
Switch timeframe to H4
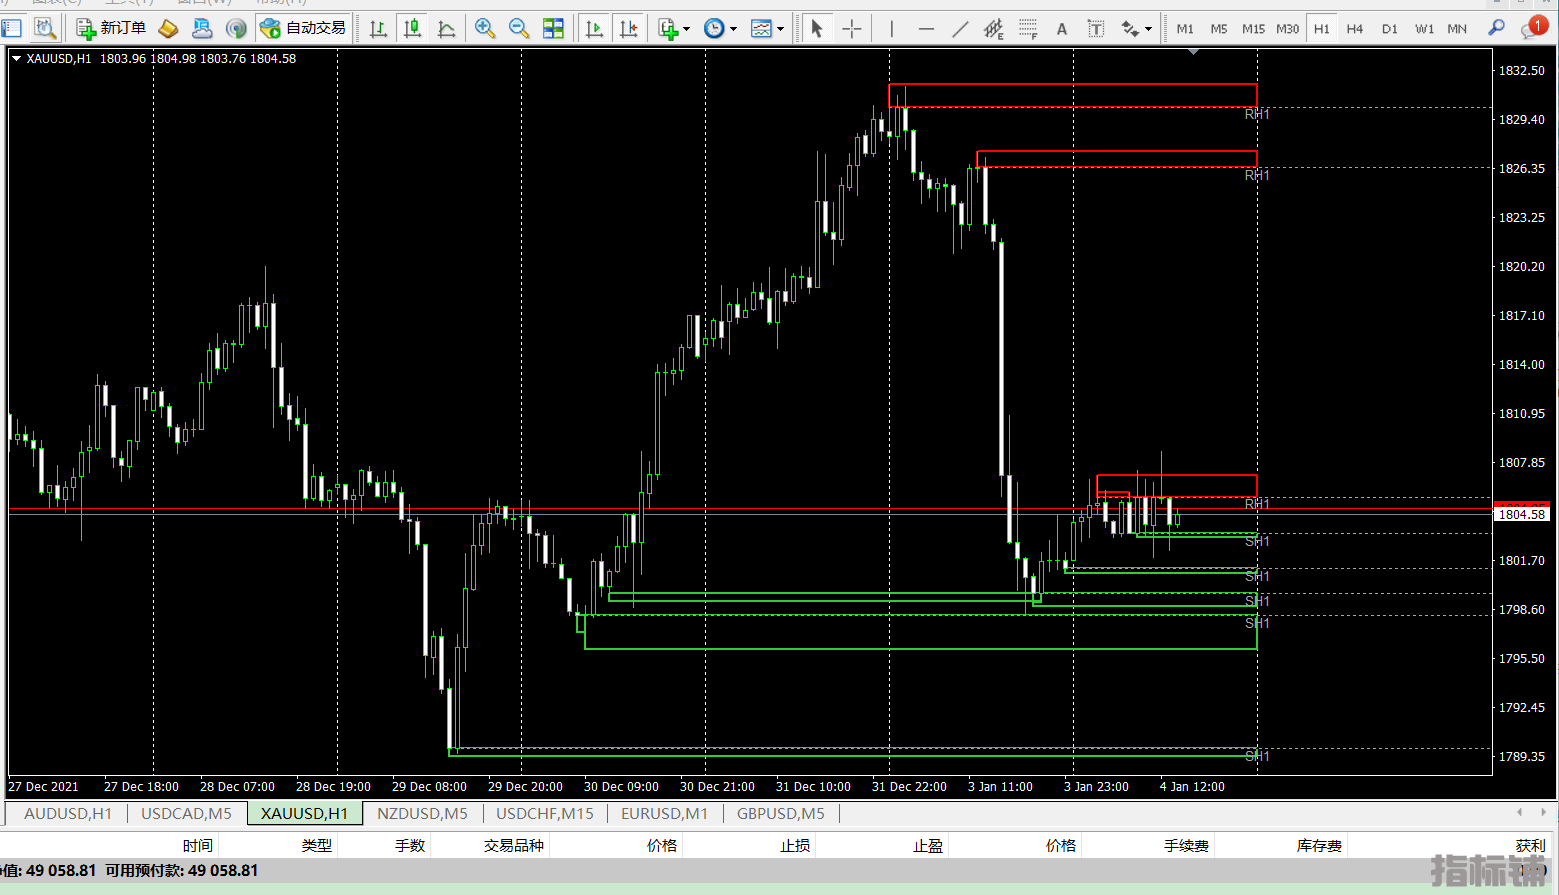[1355, 28]
